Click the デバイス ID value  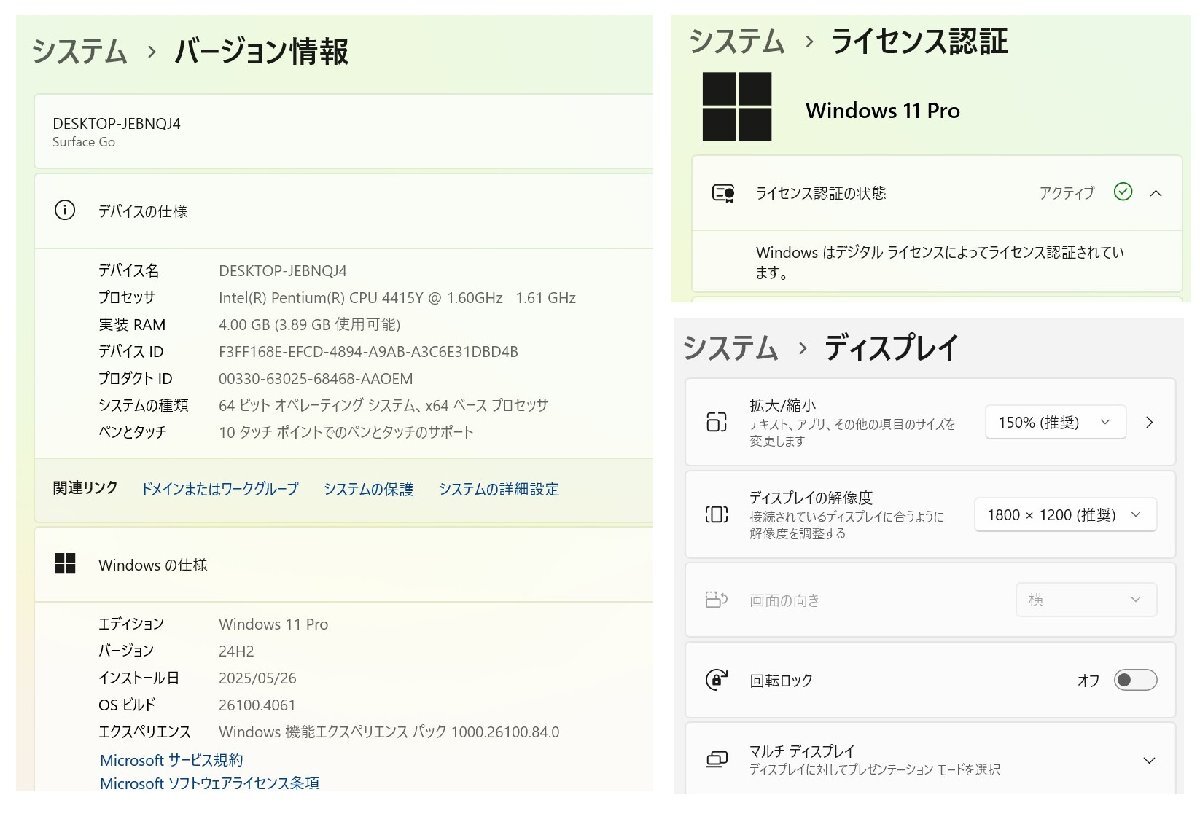tap(368, 352)
